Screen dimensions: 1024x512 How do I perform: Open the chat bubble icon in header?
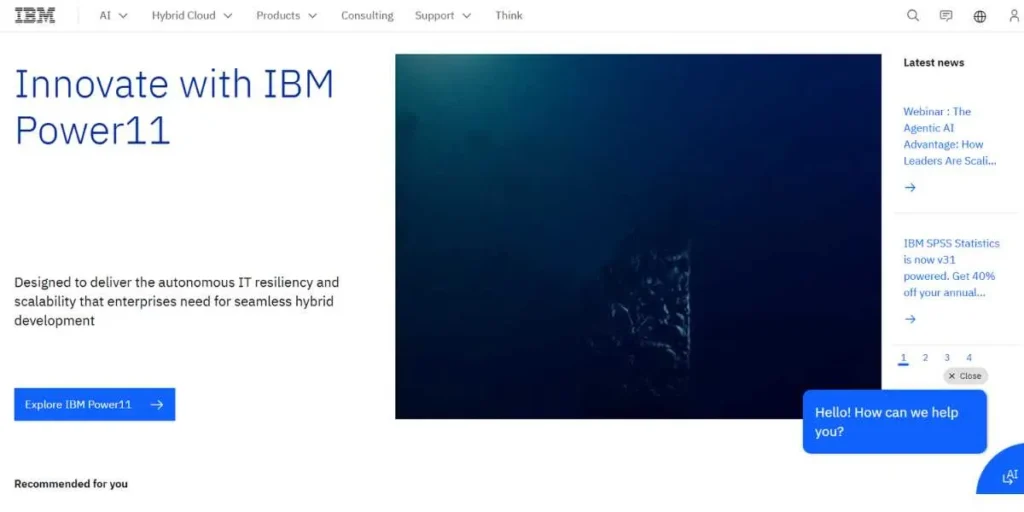[946, 16]
